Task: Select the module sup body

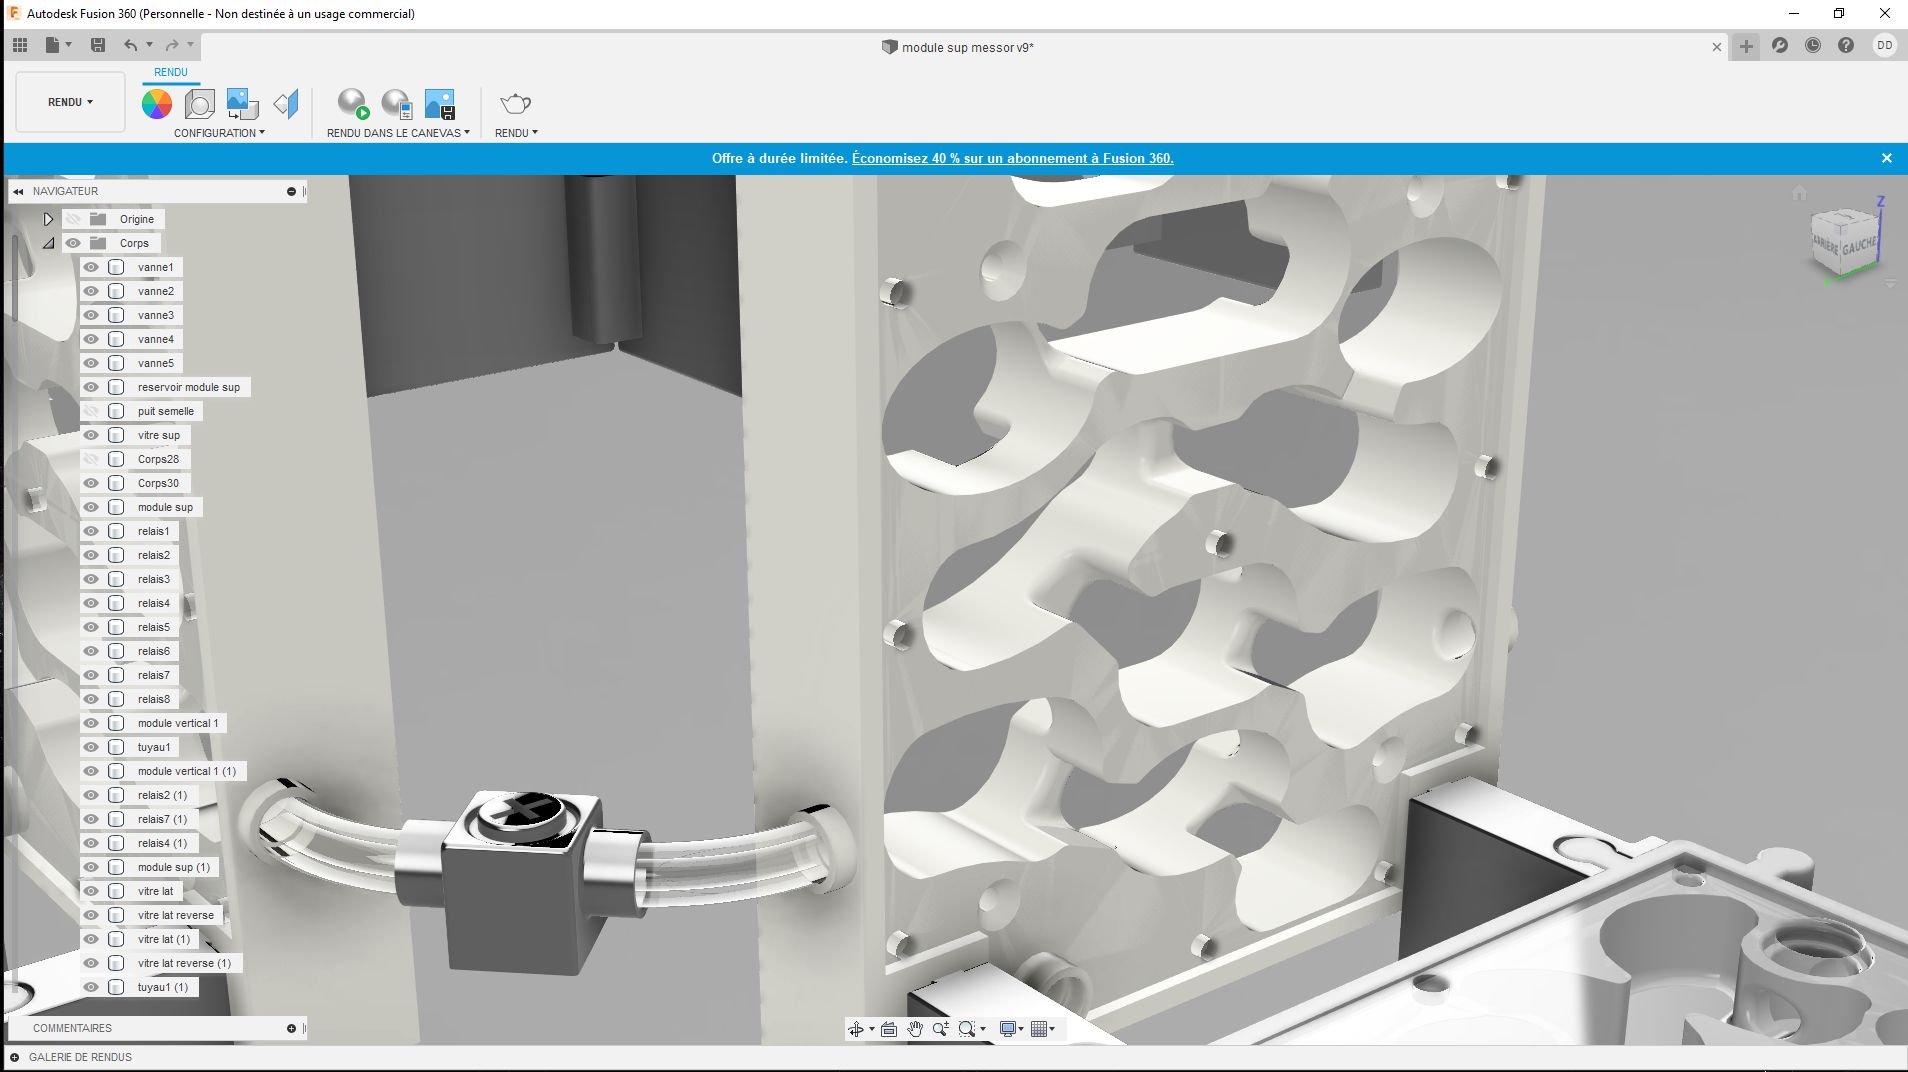Action: [165, 507]
